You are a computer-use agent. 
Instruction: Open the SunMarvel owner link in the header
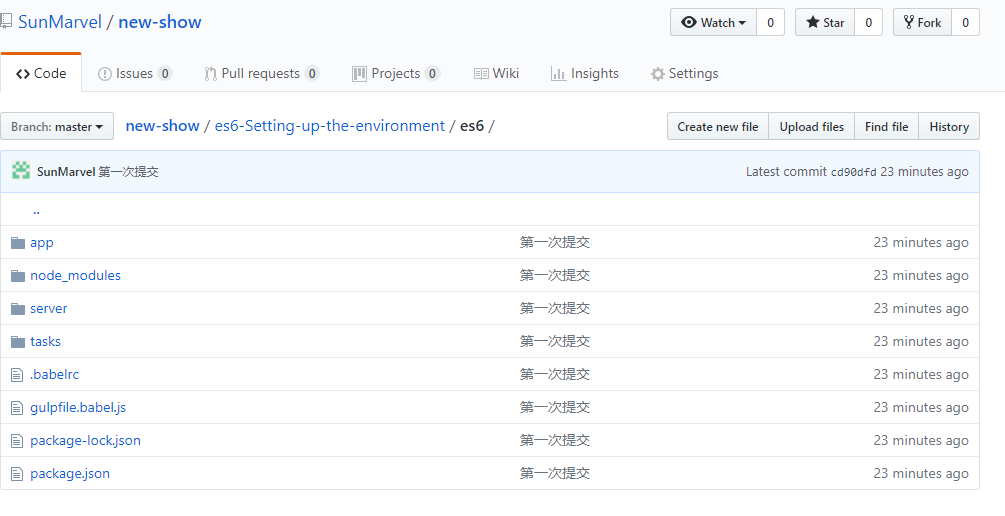[60, 22]
